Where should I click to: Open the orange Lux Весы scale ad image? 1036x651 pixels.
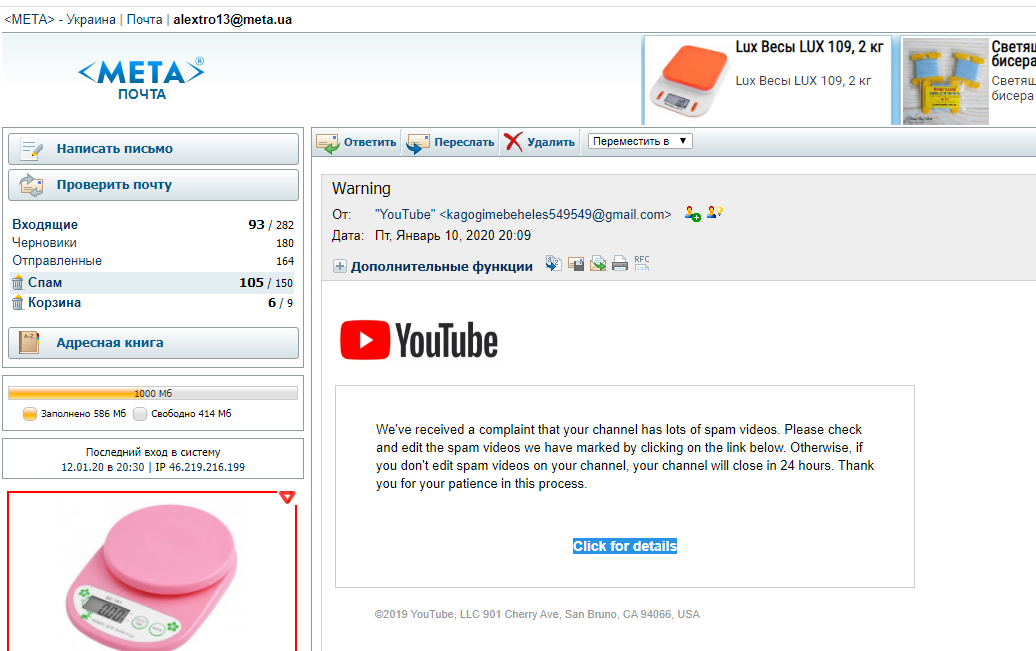pyautogui.click(x=688, y=81)
